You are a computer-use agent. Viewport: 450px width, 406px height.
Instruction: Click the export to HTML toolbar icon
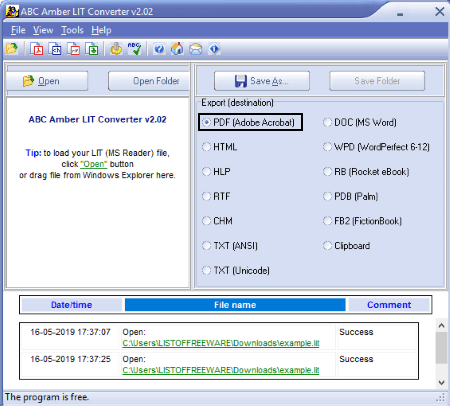pos(55,49)
